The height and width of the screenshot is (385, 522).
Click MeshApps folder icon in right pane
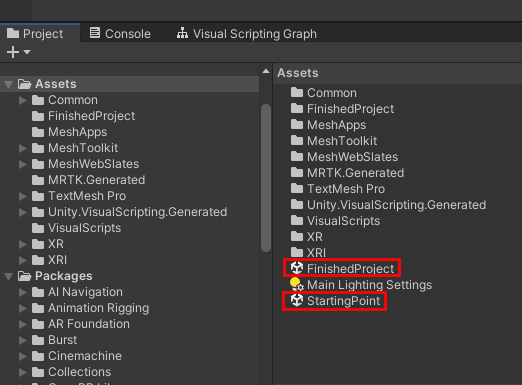pyautogui.click(x=297, y=124)
